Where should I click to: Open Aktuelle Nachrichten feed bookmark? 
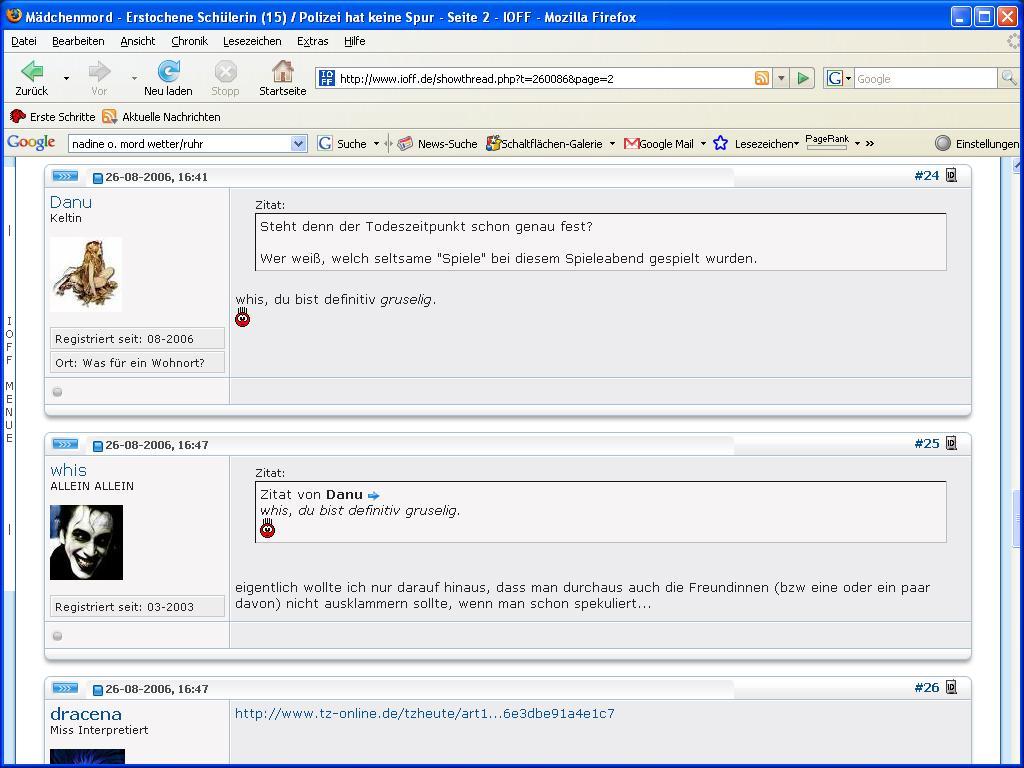pyautogui.click(x=161, y=117)
